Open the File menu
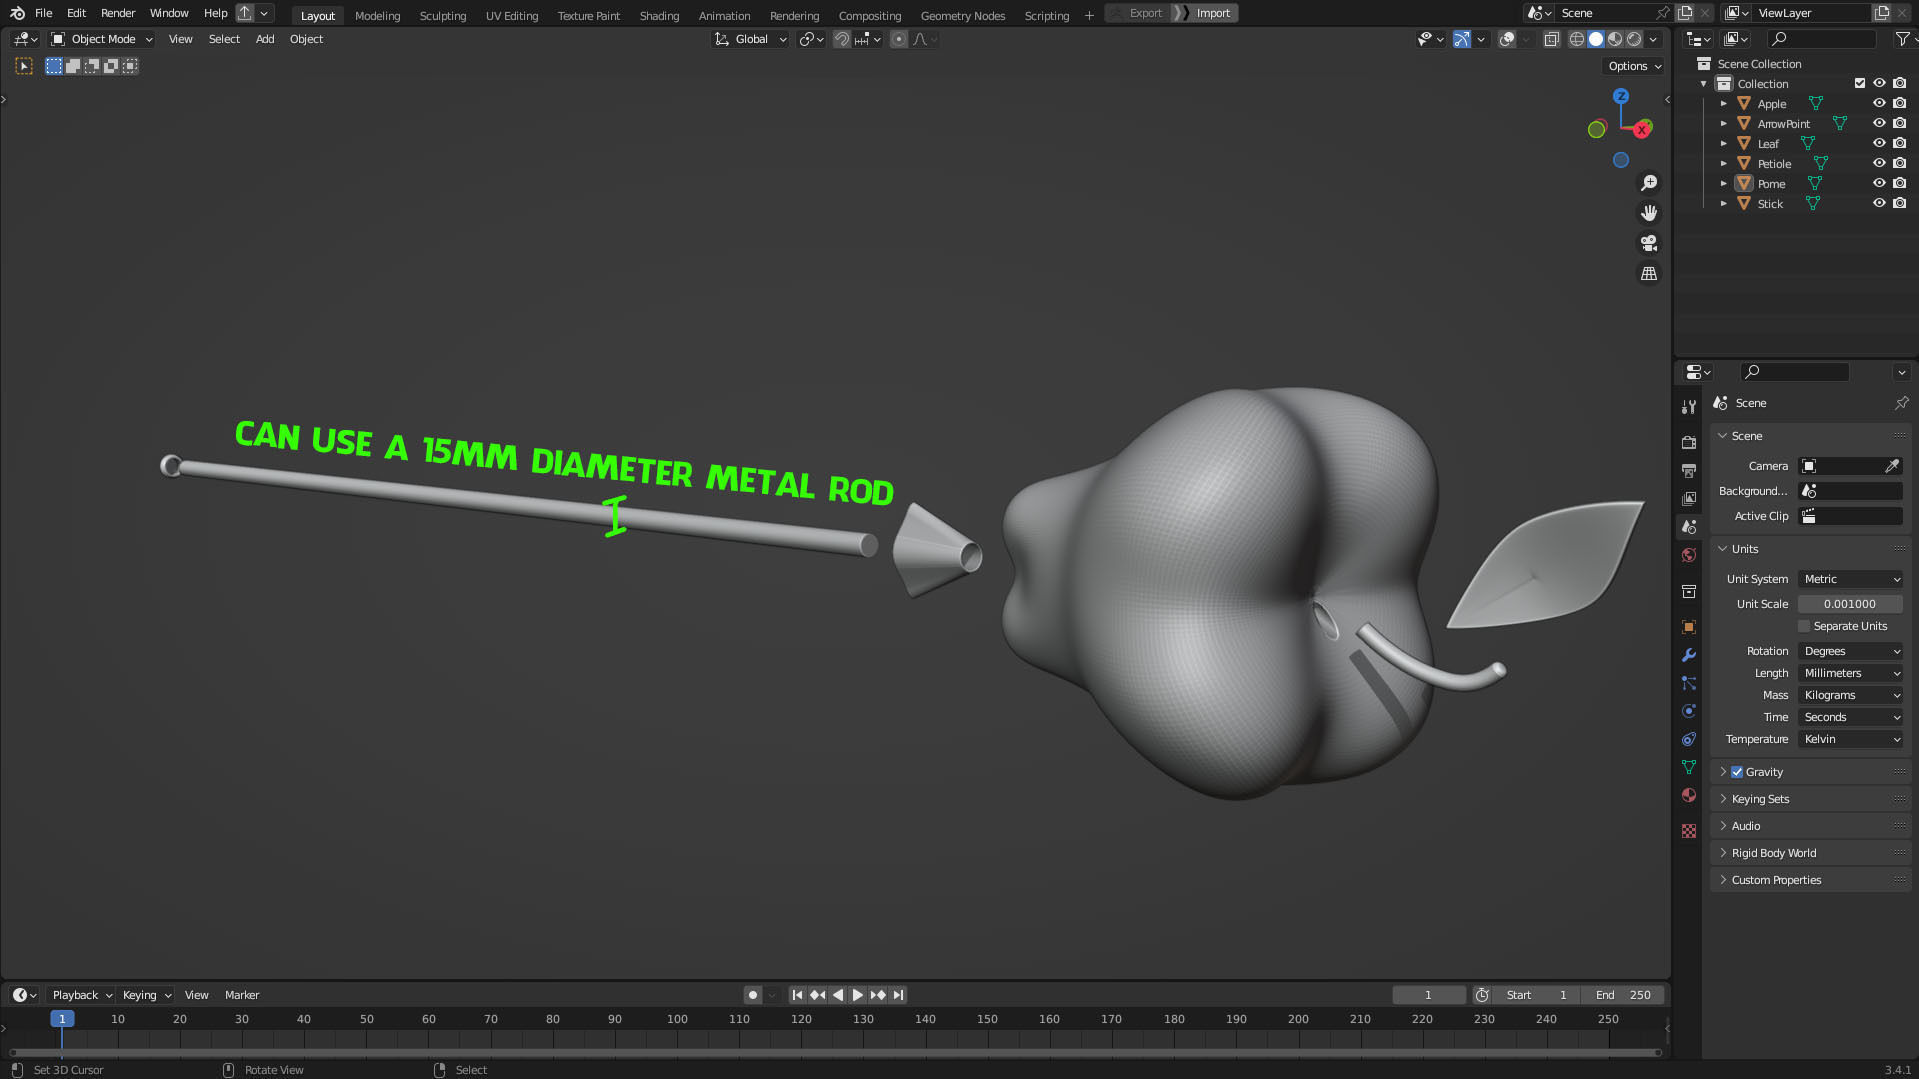 coord(44,13)
